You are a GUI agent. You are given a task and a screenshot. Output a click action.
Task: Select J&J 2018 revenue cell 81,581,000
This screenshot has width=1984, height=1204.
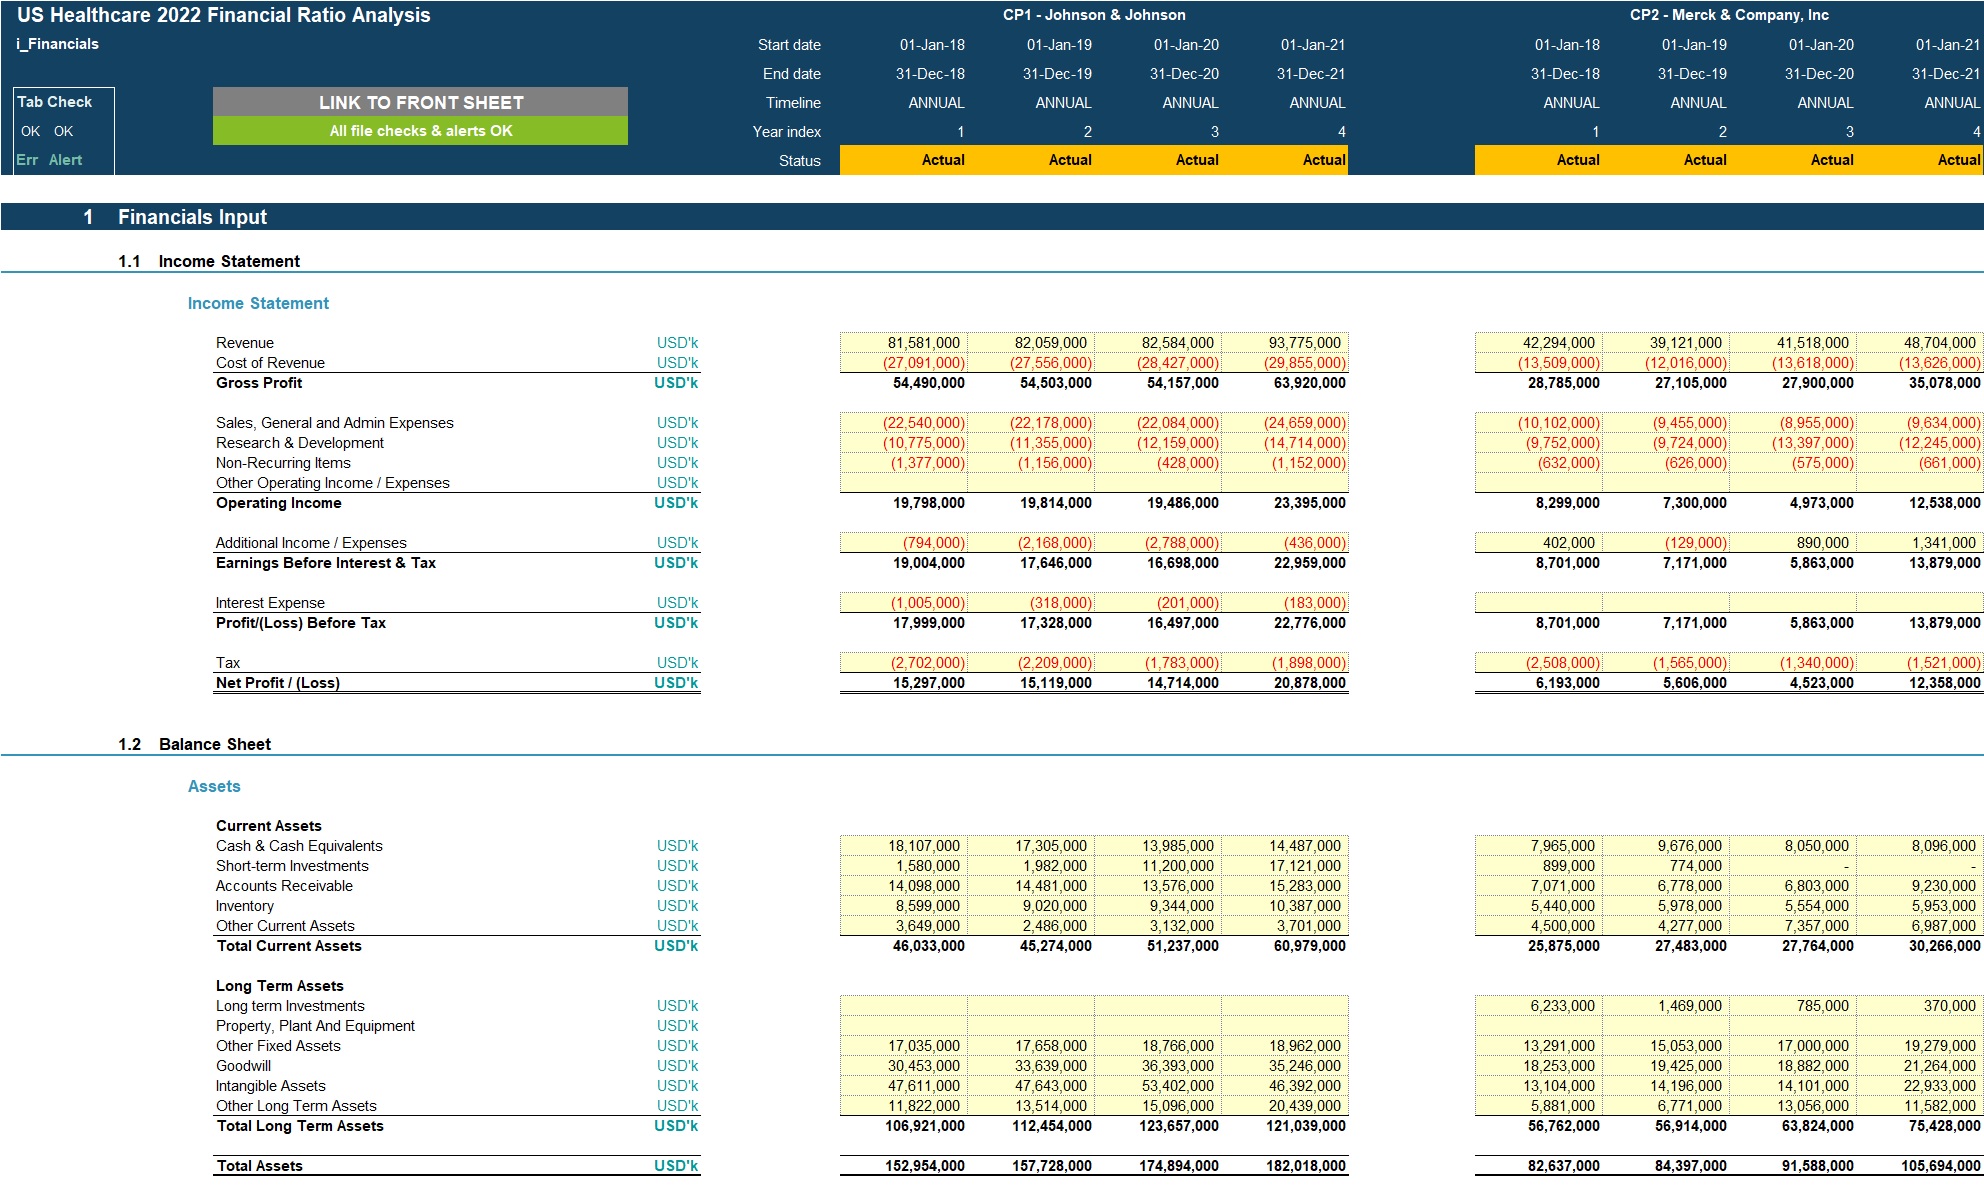pos(904,343)
